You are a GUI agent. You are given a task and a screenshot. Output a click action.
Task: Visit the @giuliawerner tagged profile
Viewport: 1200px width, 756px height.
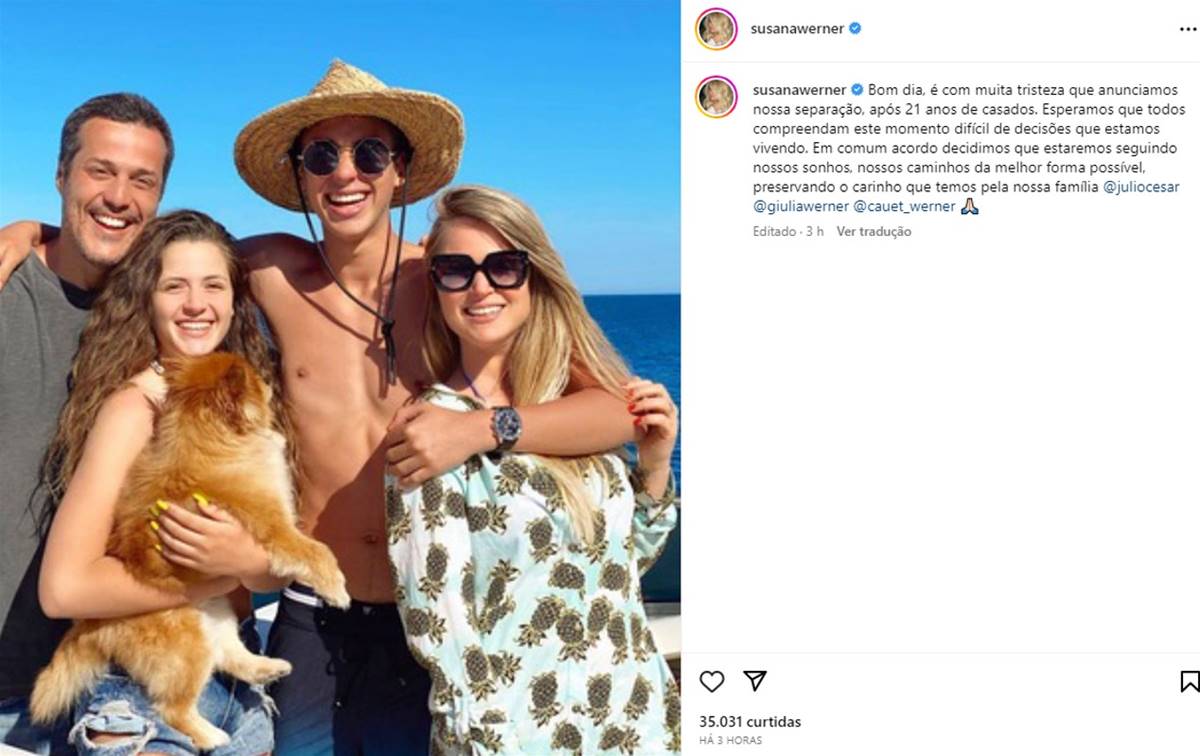(x=799, y=207)
